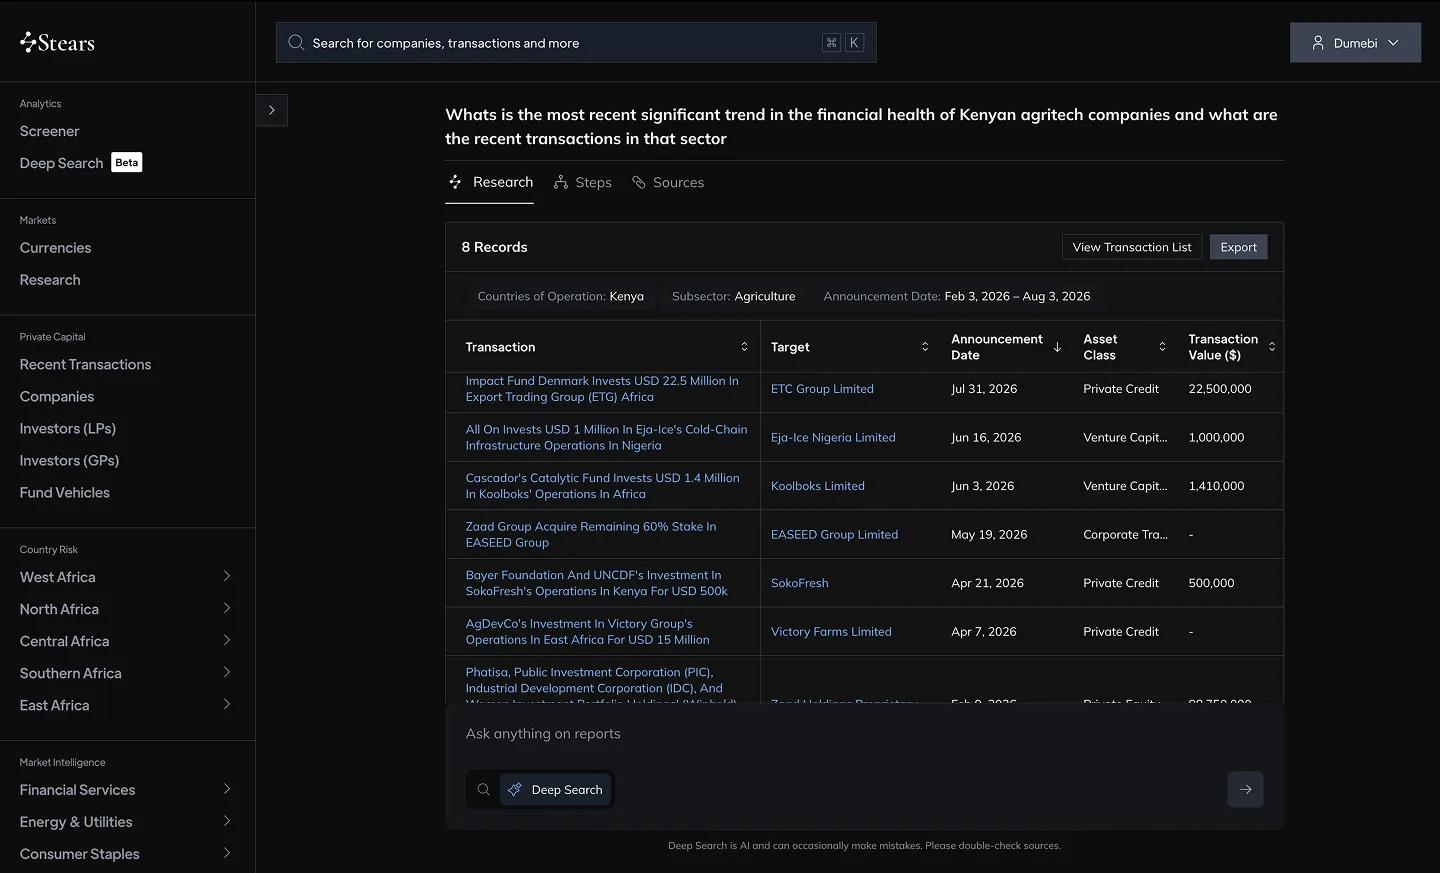
Task: Click the search magnifier icon in top bar
Action: pyautogui.click(x=296, y=43)
